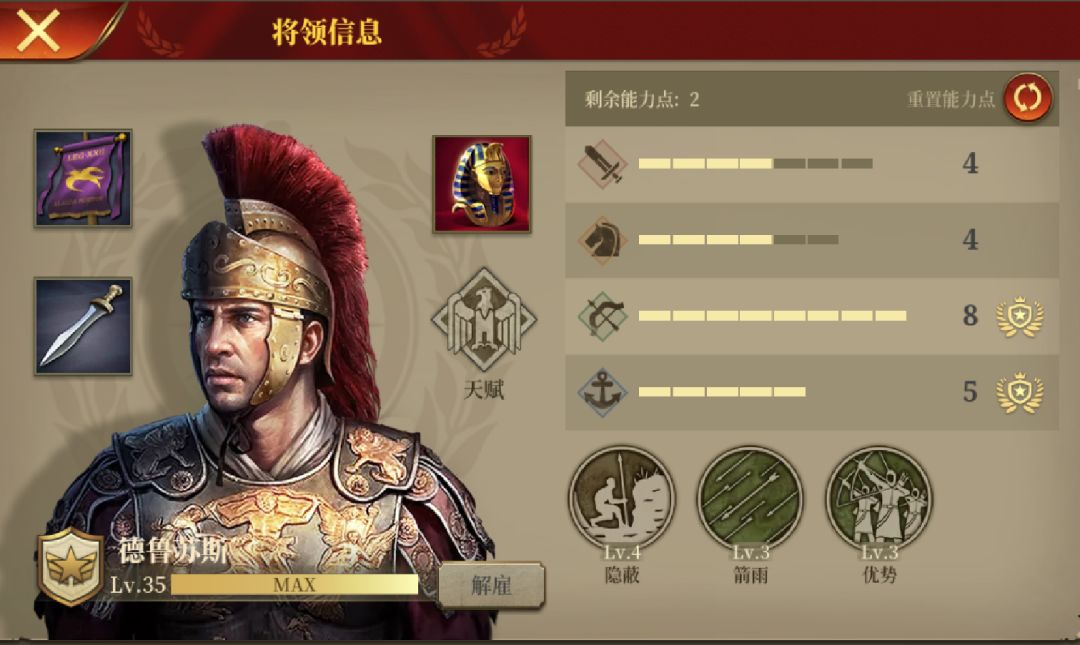Select the 箭雨 Lv.3 arrow rain skill
Image resolution: width=1080 pixels, height=645 pixels.
click(750, 499)
